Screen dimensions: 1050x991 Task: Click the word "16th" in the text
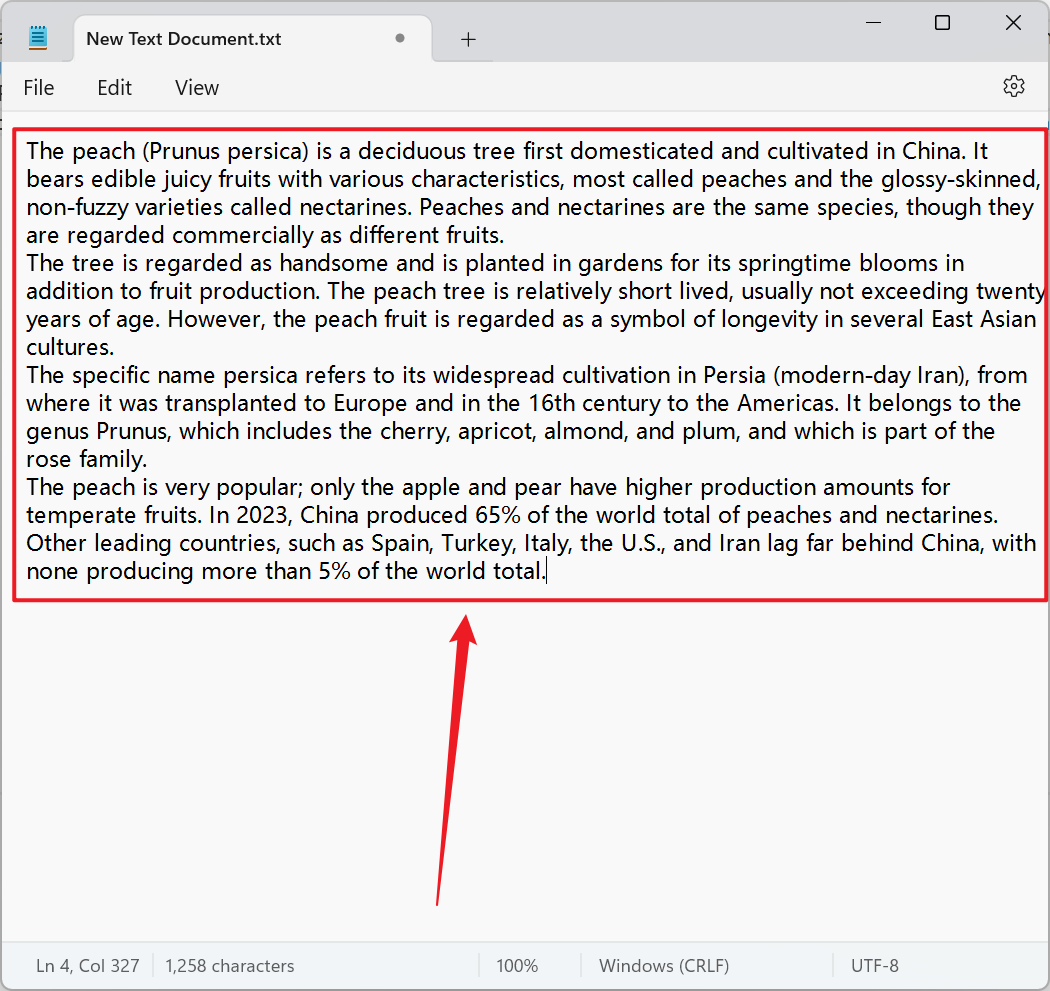point(551,404)
